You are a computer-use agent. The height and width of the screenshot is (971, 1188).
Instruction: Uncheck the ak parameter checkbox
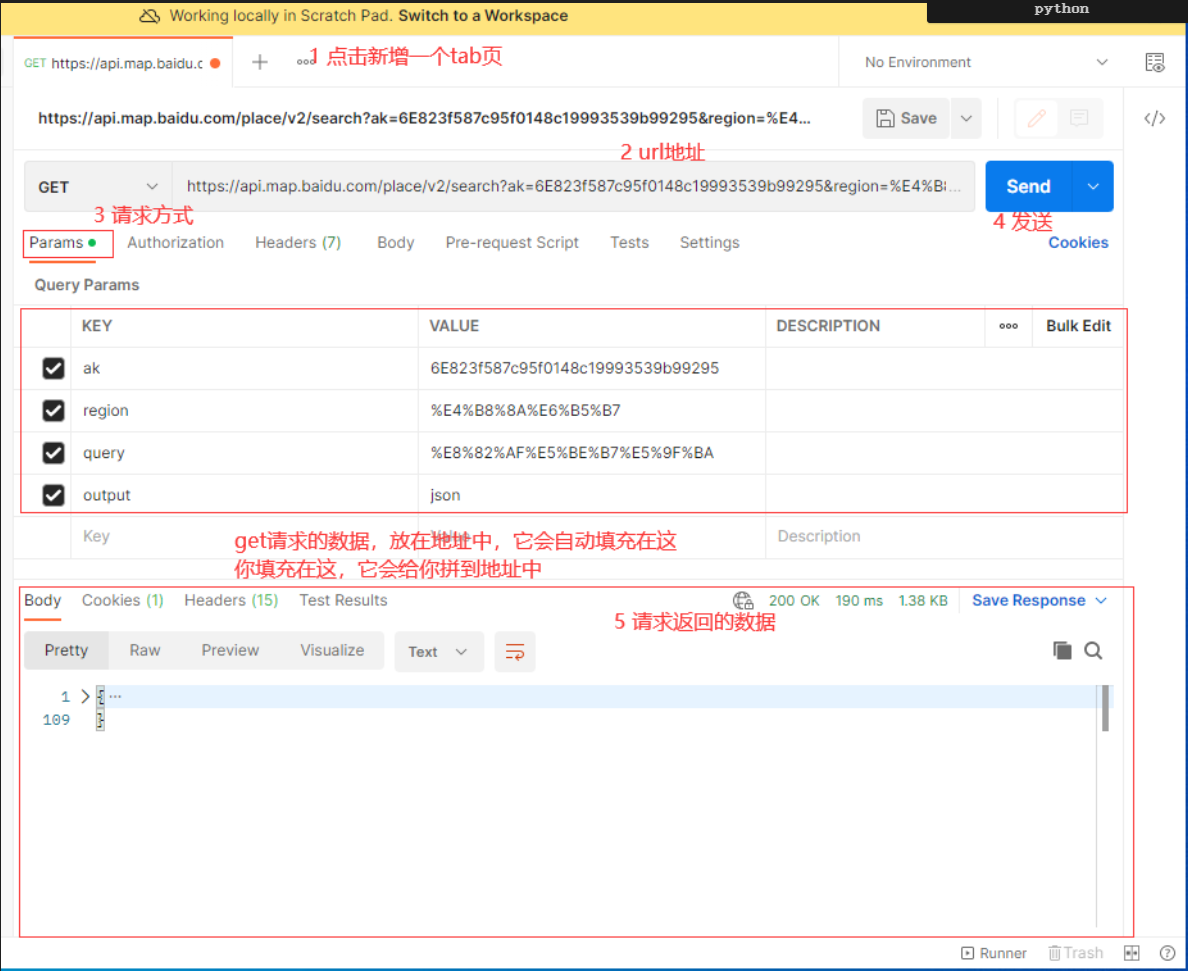[53, 368]
